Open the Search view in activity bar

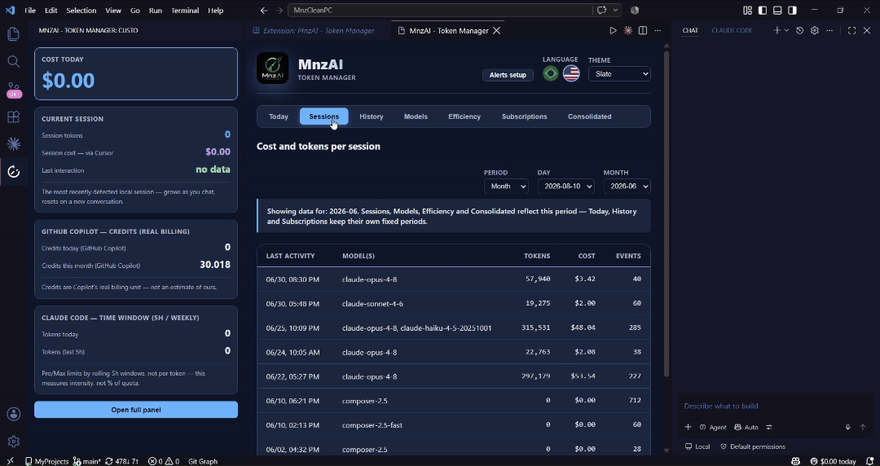click(13, 62)
